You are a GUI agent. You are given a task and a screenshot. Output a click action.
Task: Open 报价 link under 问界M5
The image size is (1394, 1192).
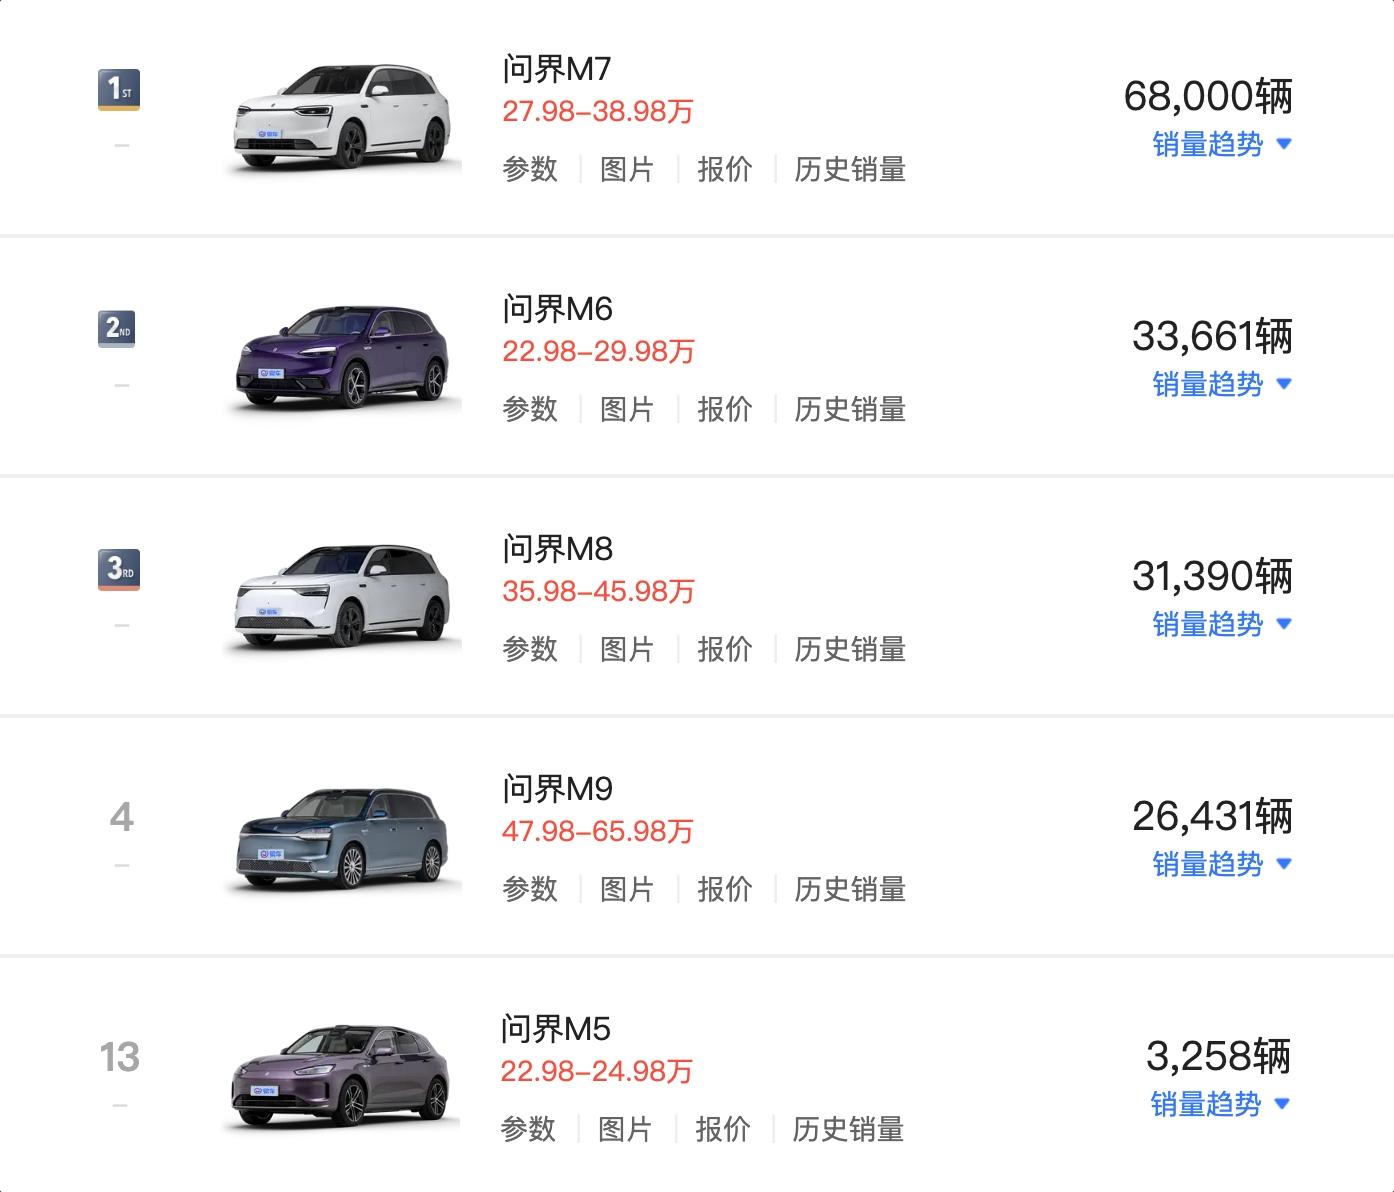tap(722, 1129)
